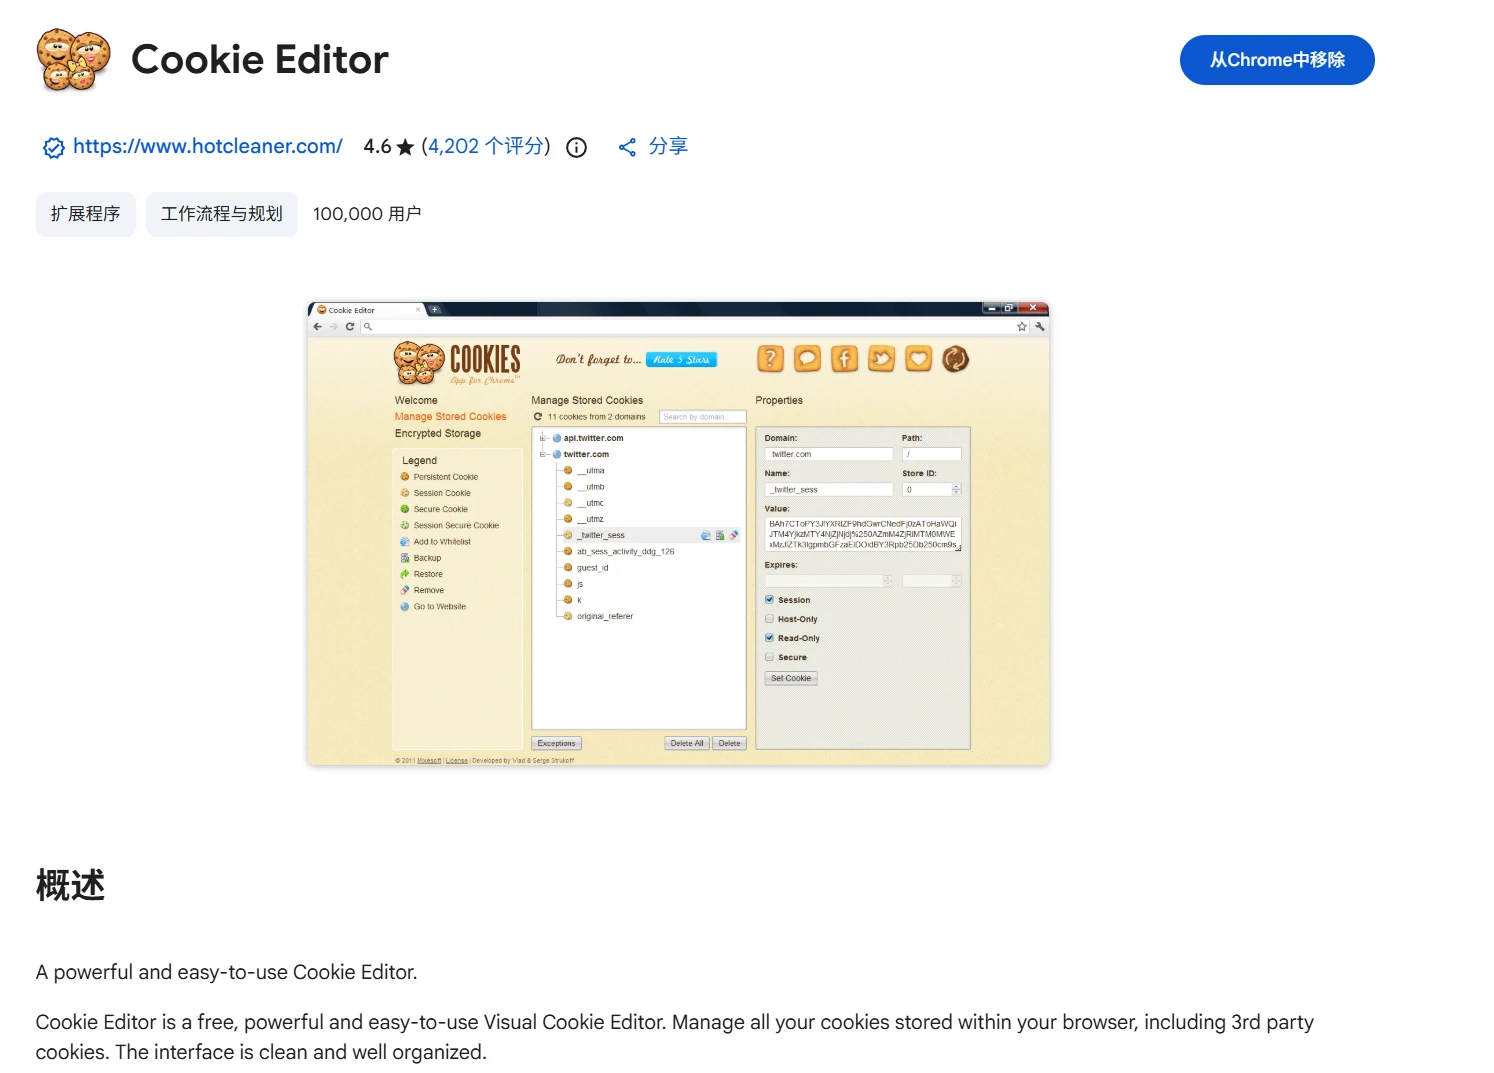1494x1073 pixels.
Task: Enable the Secure checkbox in Properties
Action: tap(769, 657)
